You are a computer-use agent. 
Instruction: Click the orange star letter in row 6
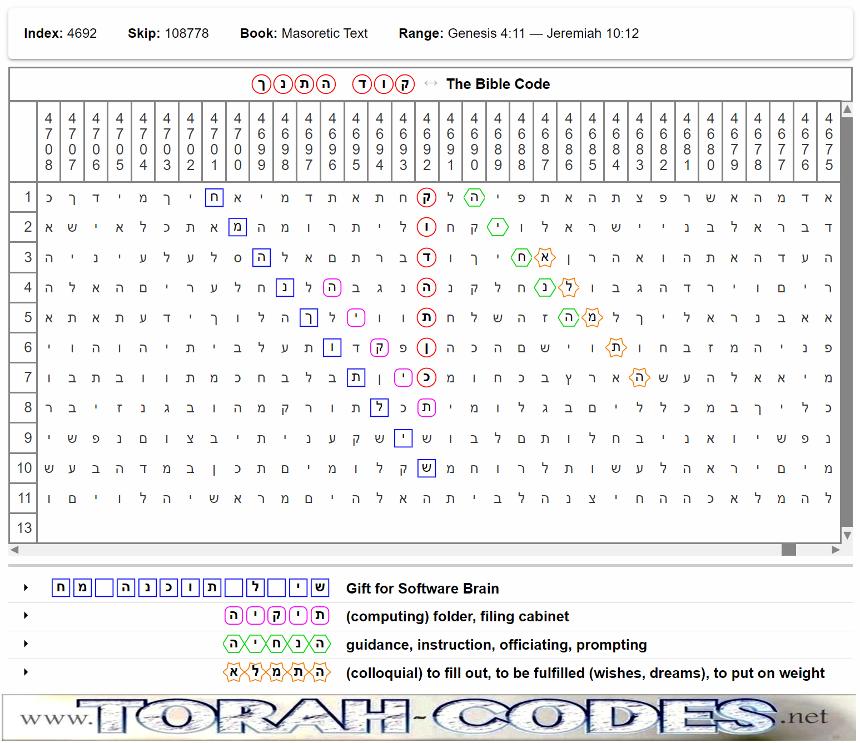coord(616,348)
